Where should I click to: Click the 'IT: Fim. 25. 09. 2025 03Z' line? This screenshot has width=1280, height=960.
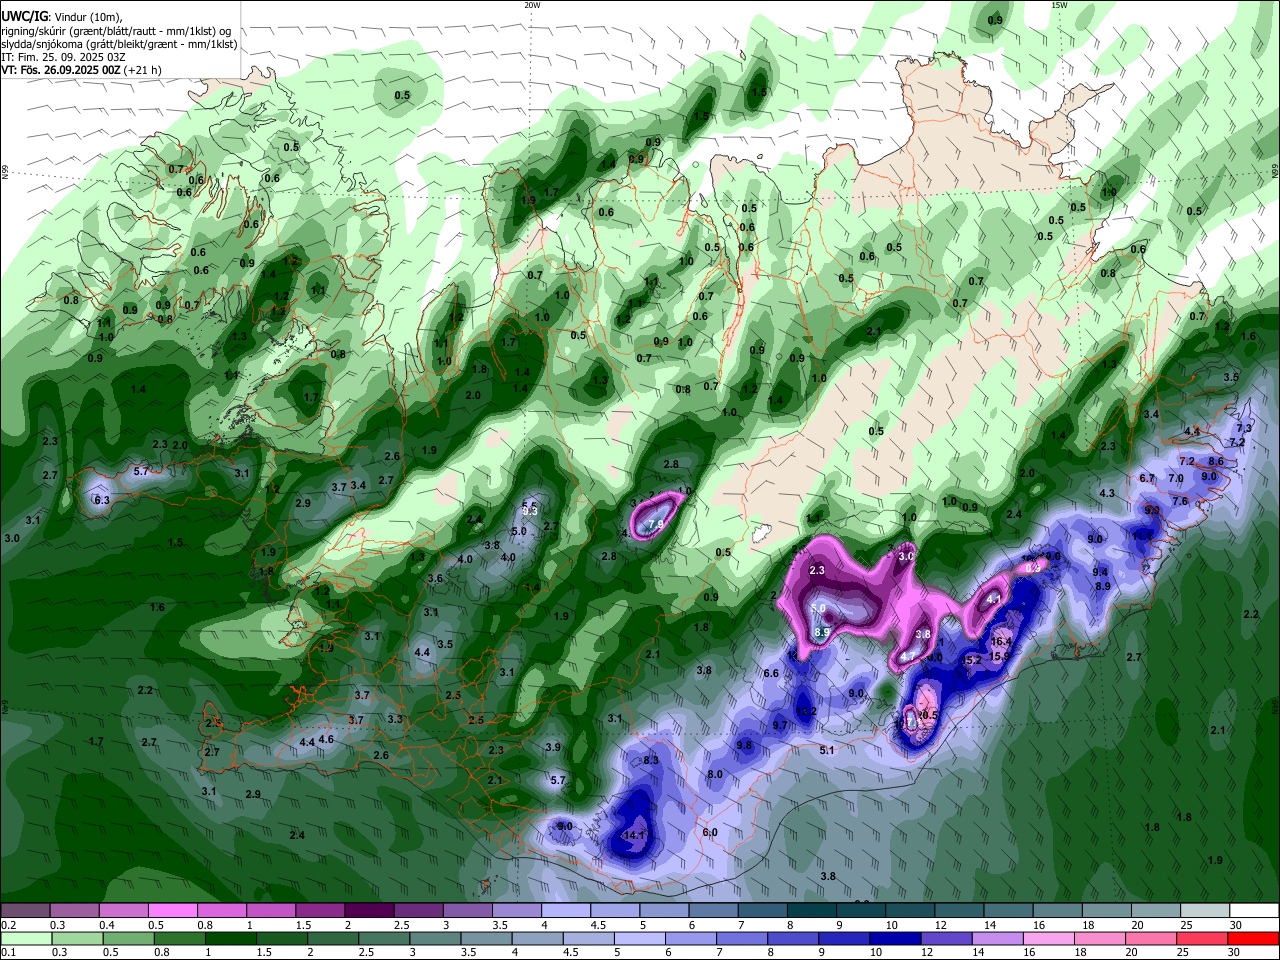click(x=63, y=57)
